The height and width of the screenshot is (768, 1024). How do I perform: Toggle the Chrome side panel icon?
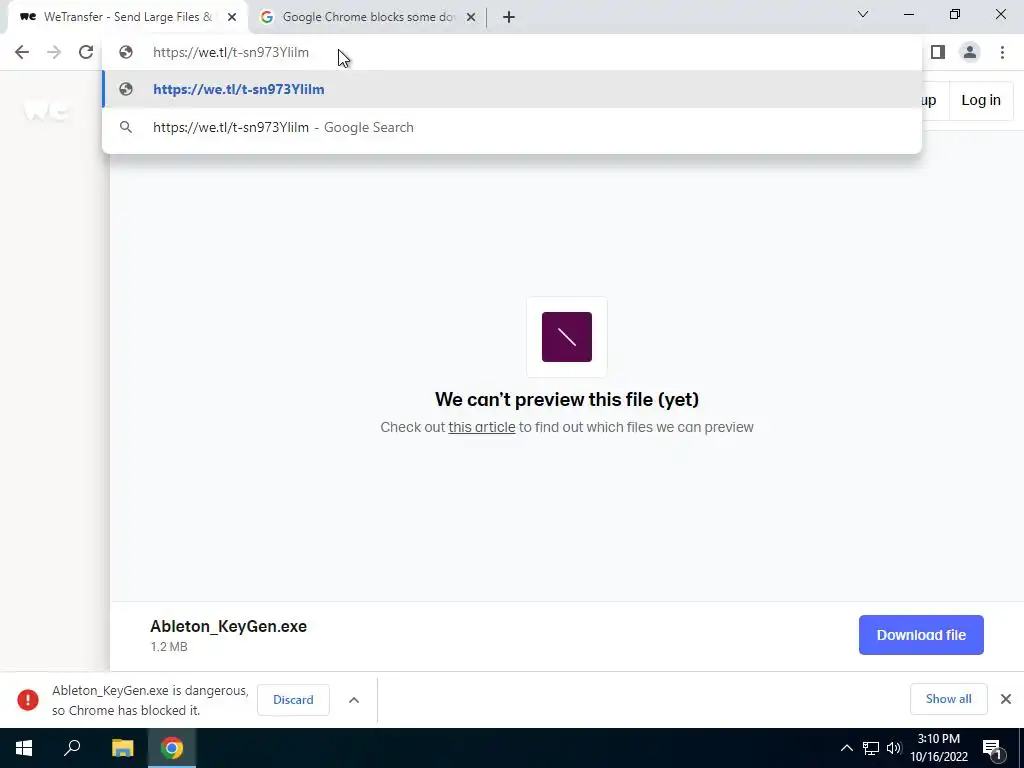[x=938, y=52]
